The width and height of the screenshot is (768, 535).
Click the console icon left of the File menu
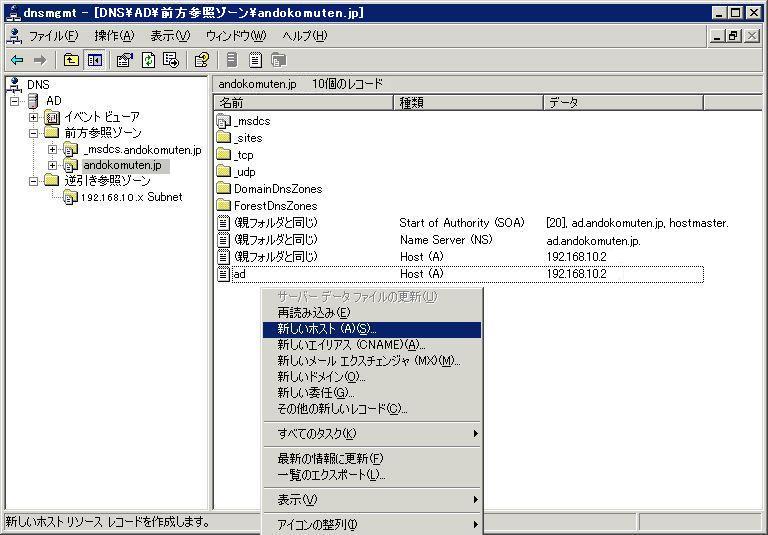[x=16, y=36]
